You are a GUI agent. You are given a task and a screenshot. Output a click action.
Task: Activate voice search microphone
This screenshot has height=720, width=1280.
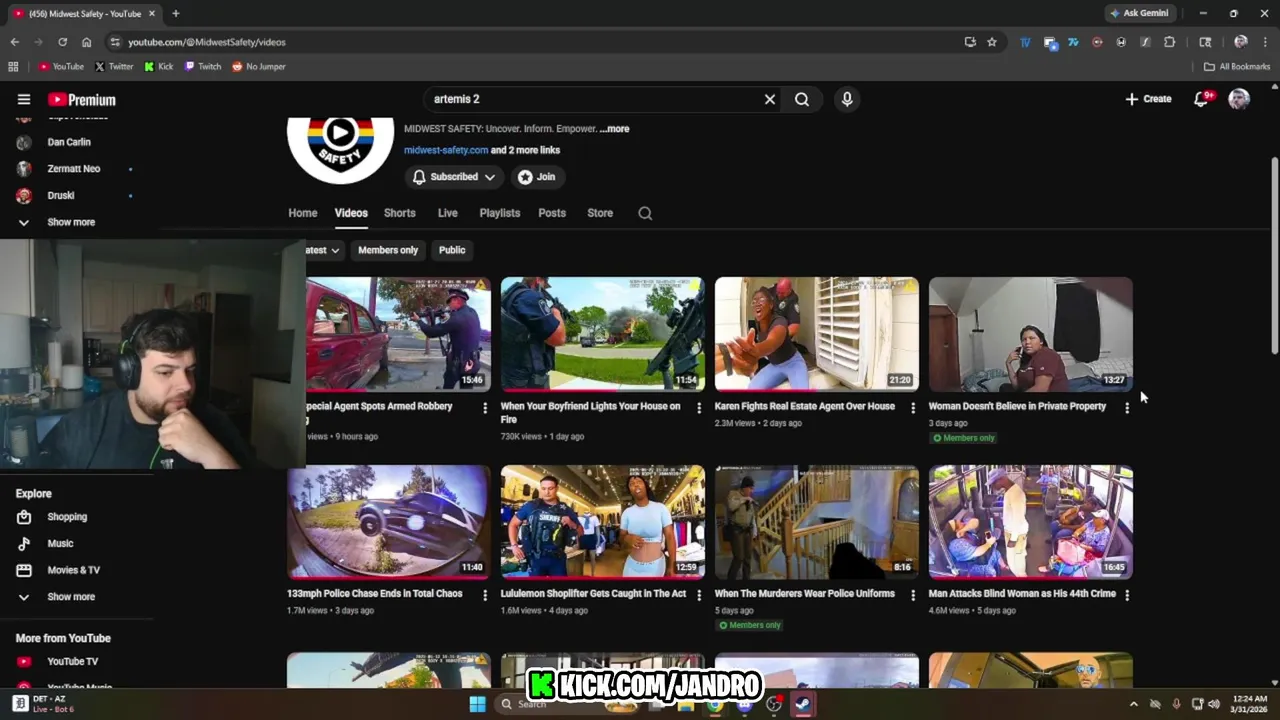coord(847,99)
